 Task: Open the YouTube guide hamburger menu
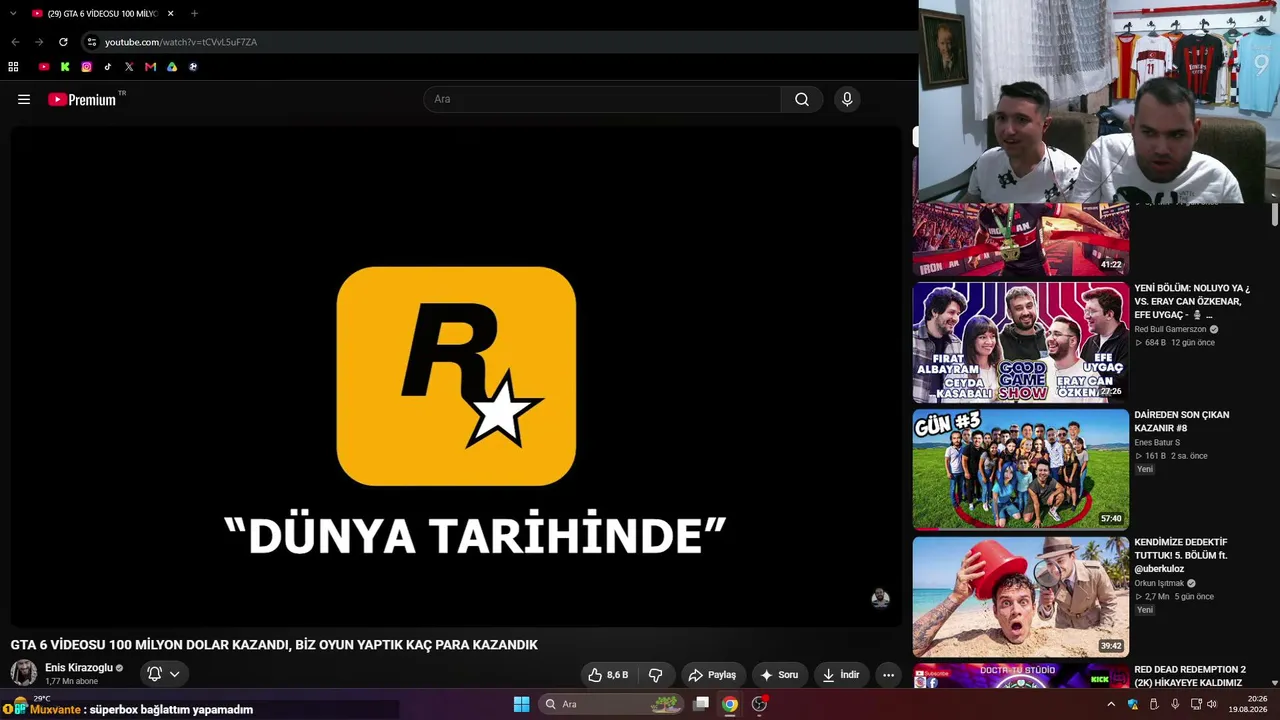[24, 99]
